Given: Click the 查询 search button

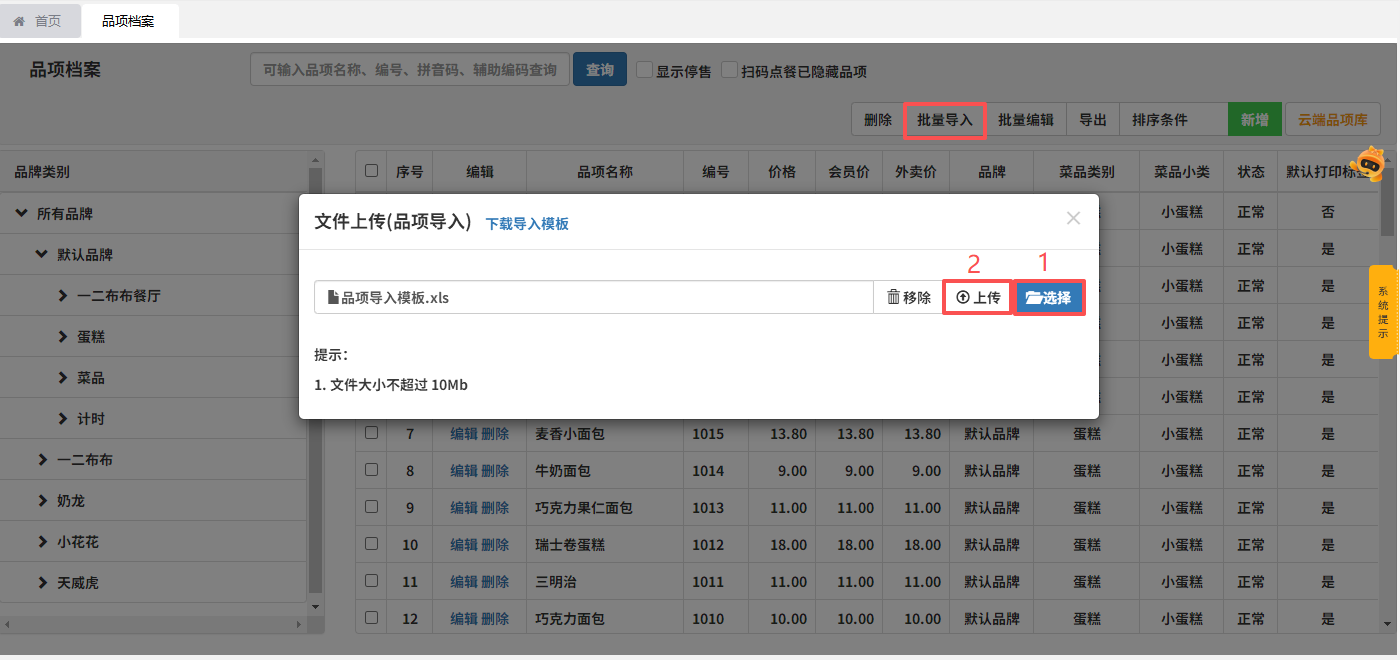Looking at the screenshot, I should (600, 70).
